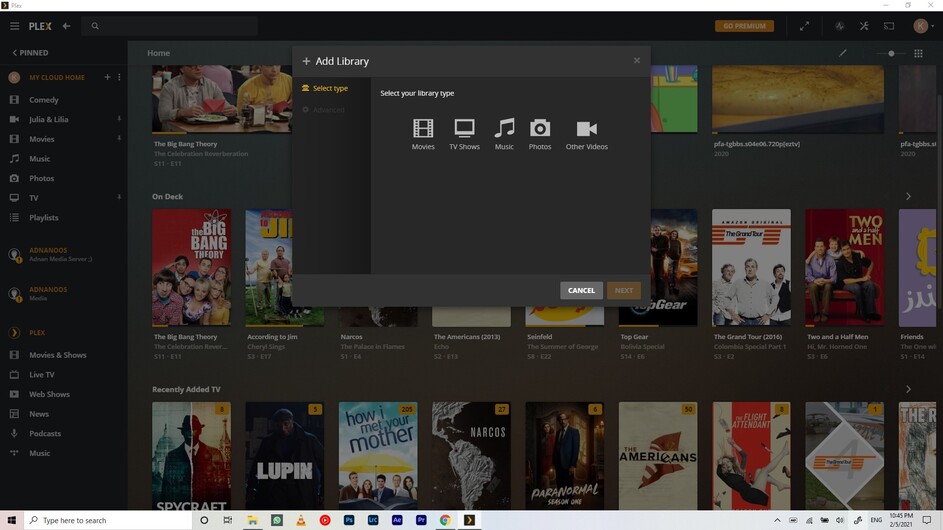
Task: Click the Recently Added TV heading
Action: coord(186,389)
